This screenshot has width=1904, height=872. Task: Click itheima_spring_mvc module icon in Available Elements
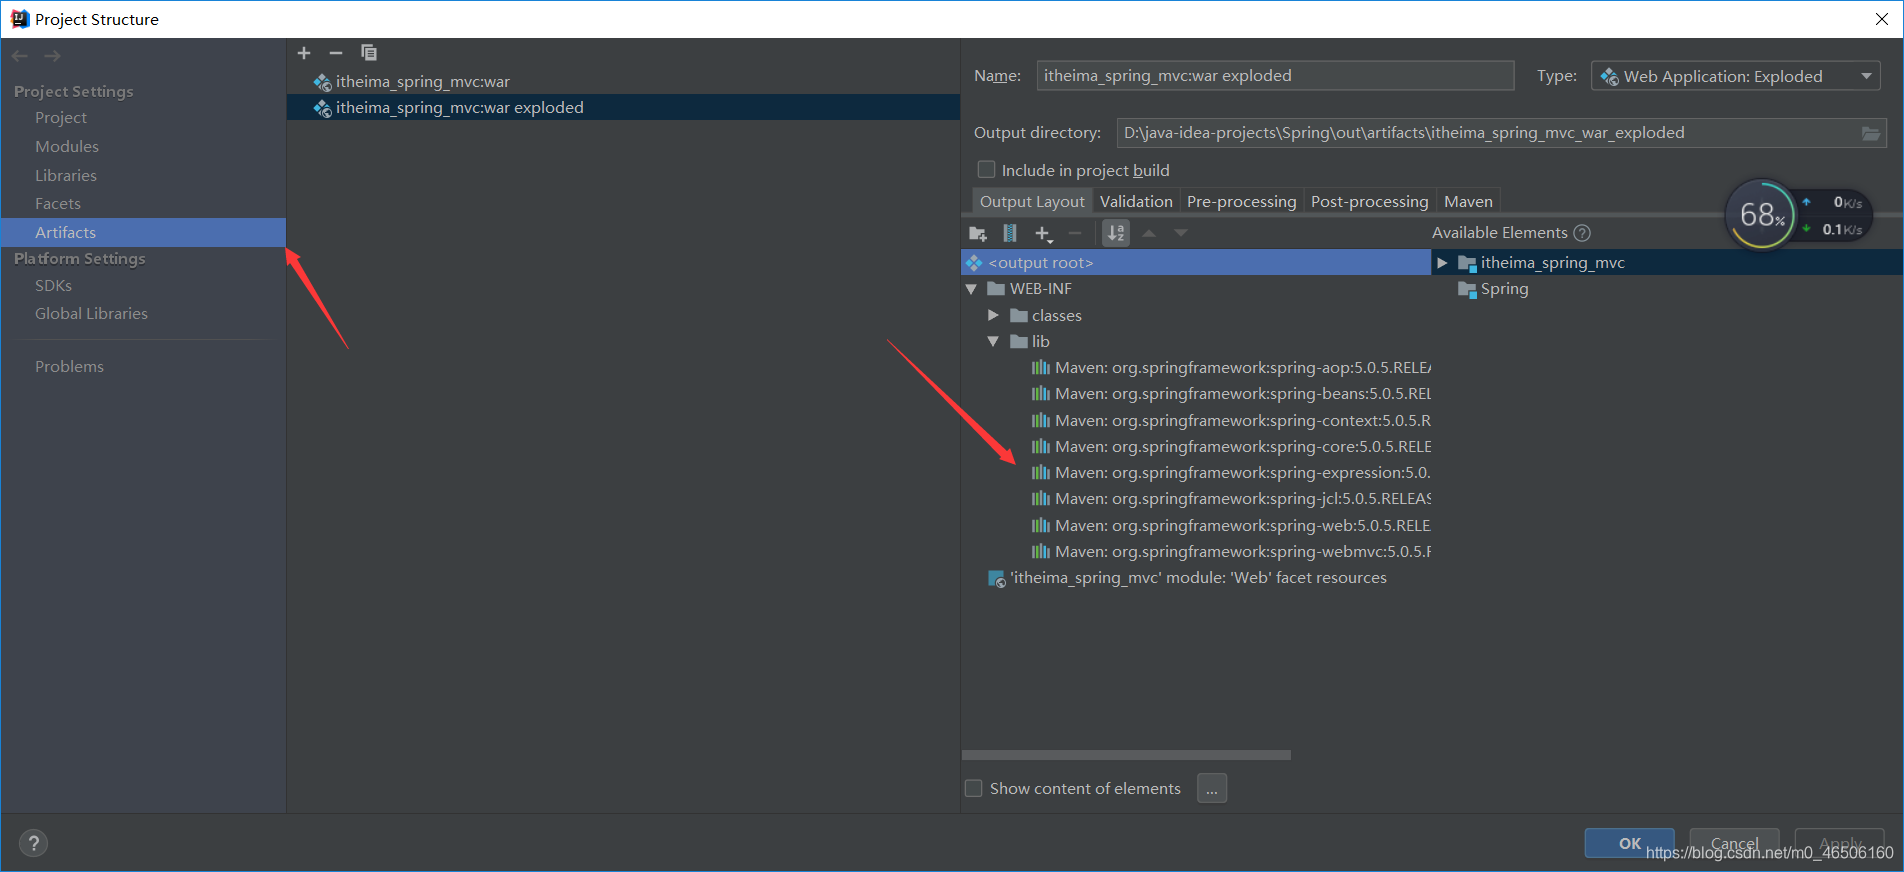click(x=1467, y=263)
